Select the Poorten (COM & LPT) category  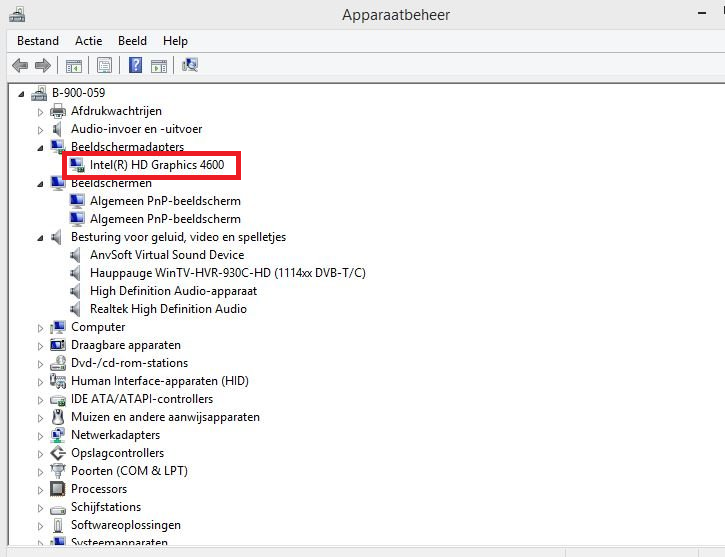click(x=129, y=471)
